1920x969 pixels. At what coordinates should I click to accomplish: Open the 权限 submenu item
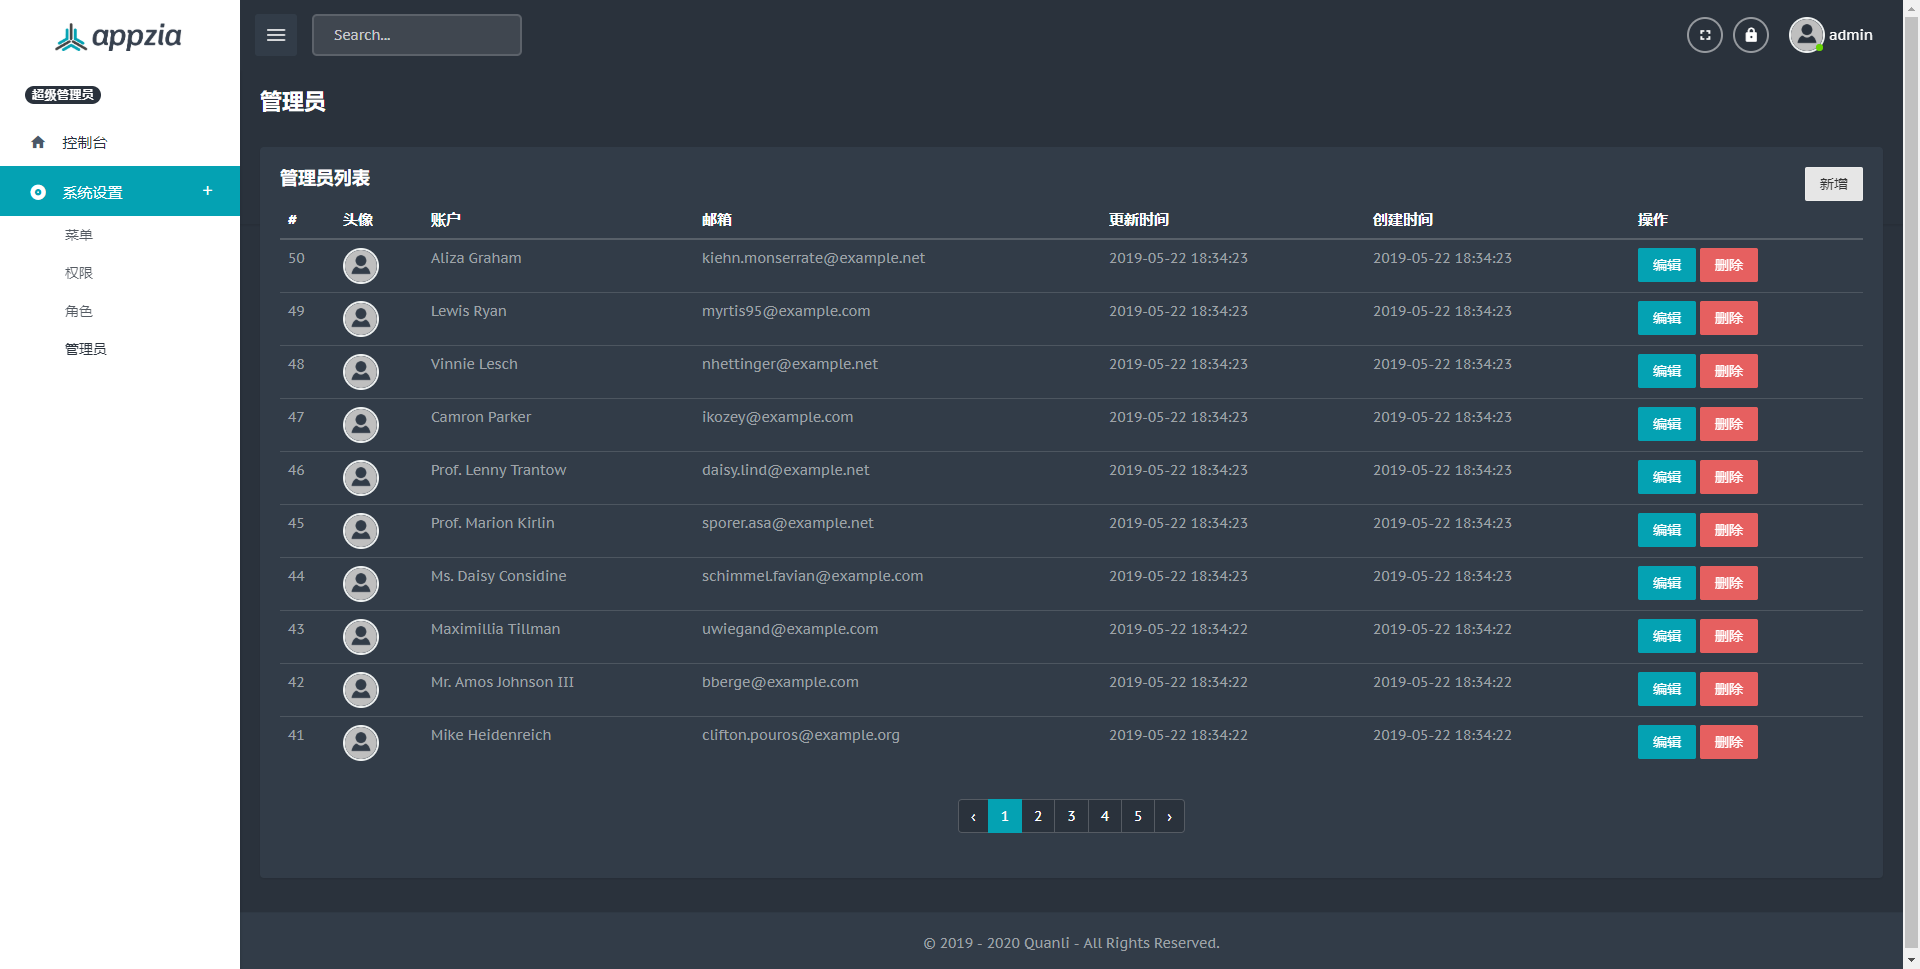tap(79, 273)
